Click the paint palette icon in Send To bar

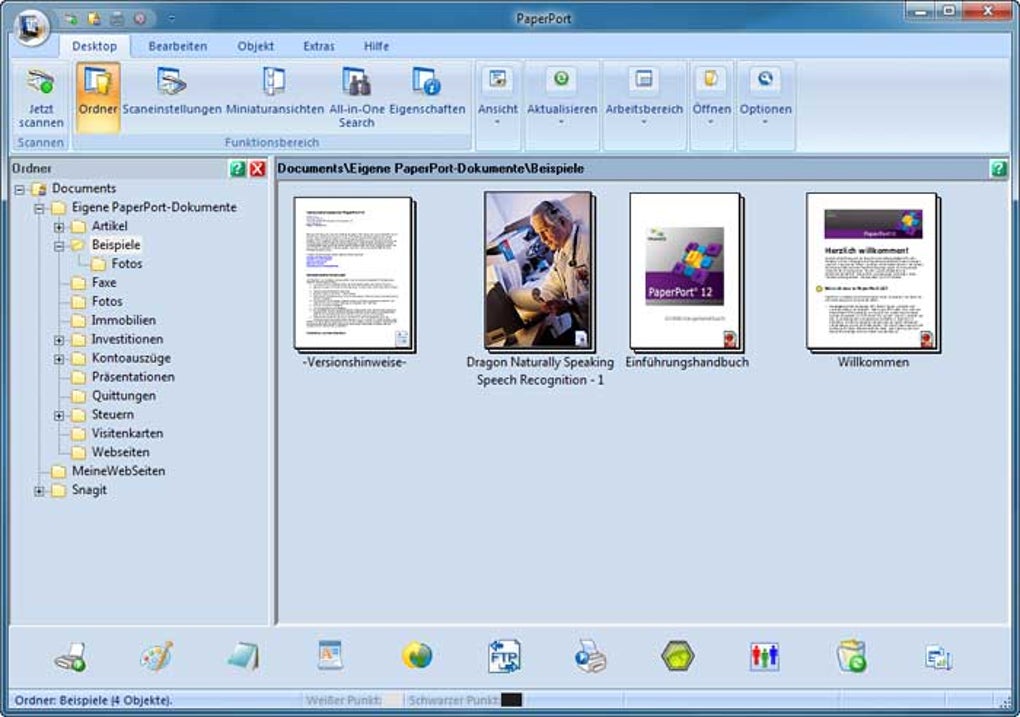coord(157,656)
